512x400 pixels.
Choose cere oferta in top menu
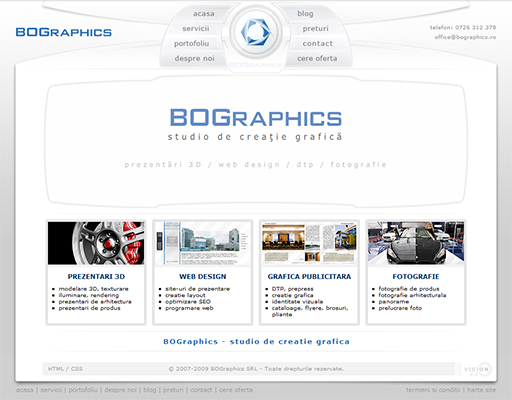pyautogui.click(x=317, y=58)
